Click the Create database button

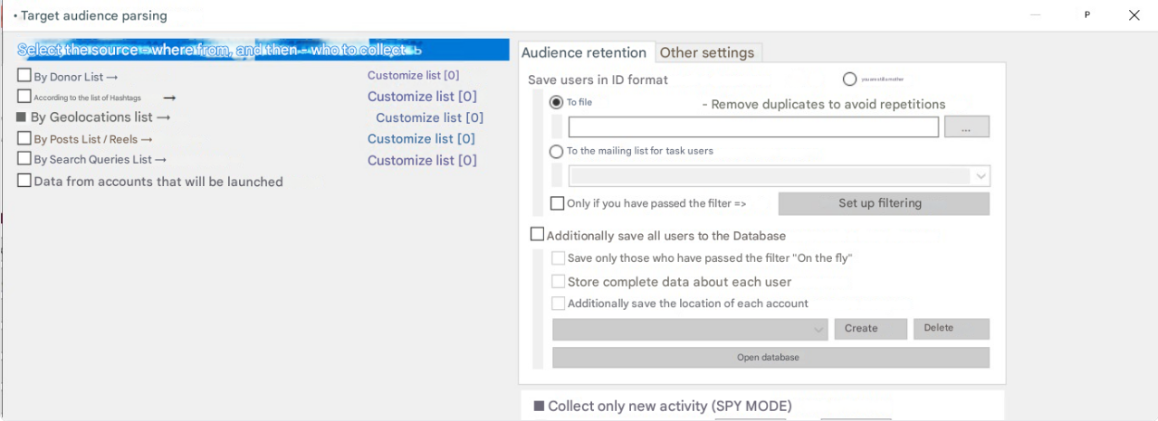point(871,329)
